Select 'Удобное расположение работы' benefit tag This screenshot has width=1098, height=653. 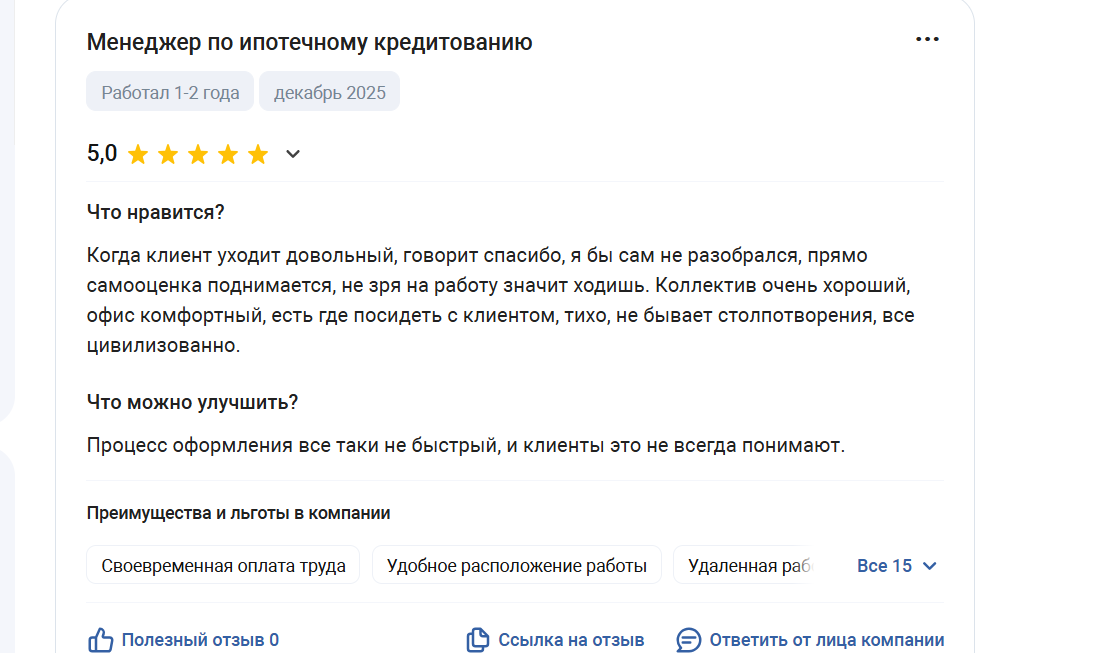(516, 566)
